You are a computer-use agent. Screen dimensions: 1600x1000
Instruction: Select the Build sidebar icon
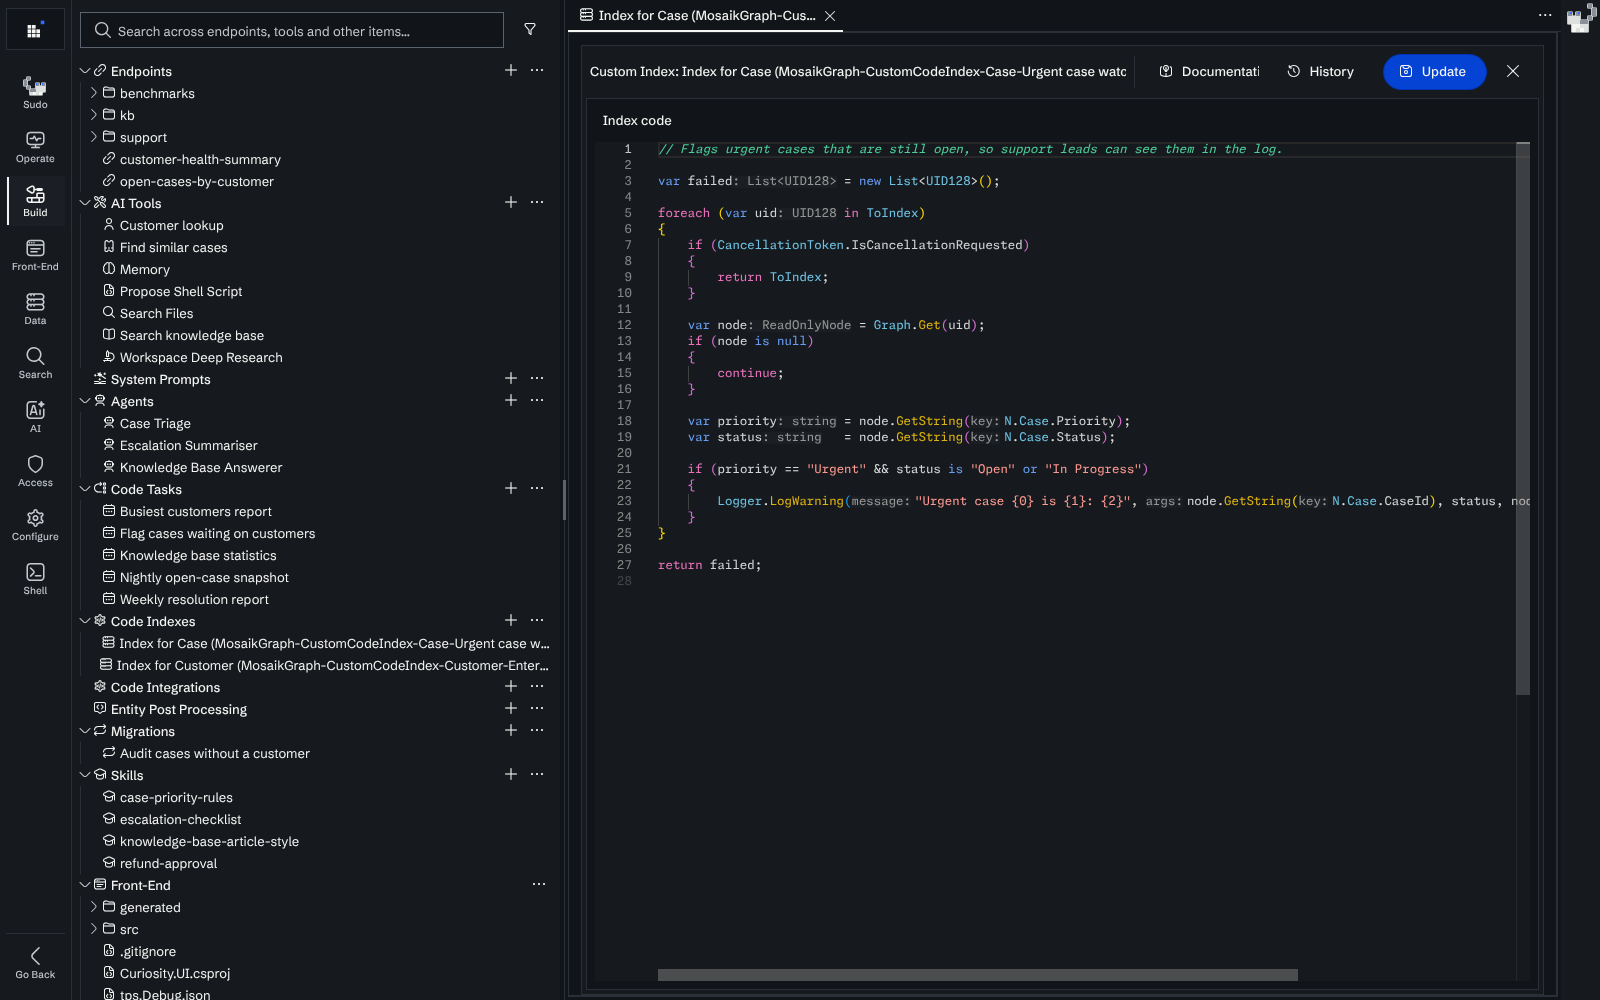pyautogui.click(x=35, y=201)
